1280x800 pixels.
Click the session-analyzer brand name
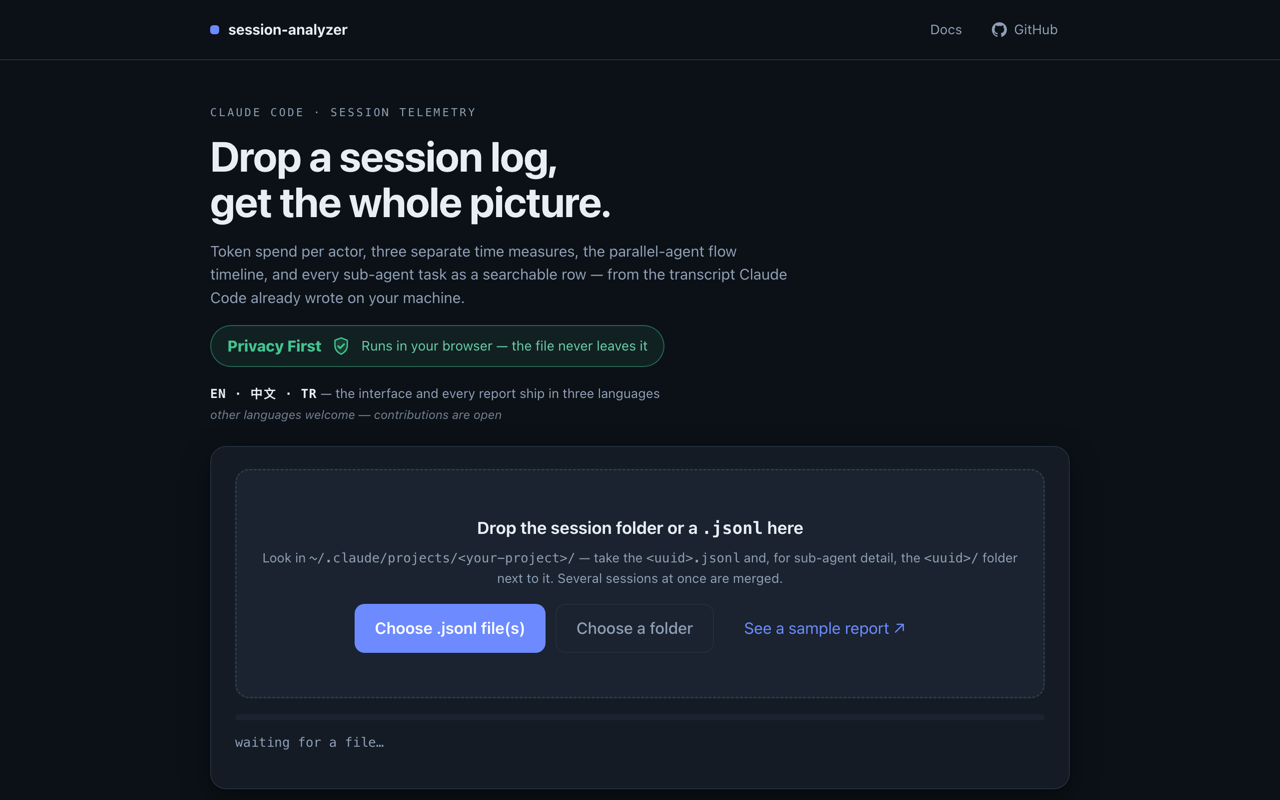(288, 30)
